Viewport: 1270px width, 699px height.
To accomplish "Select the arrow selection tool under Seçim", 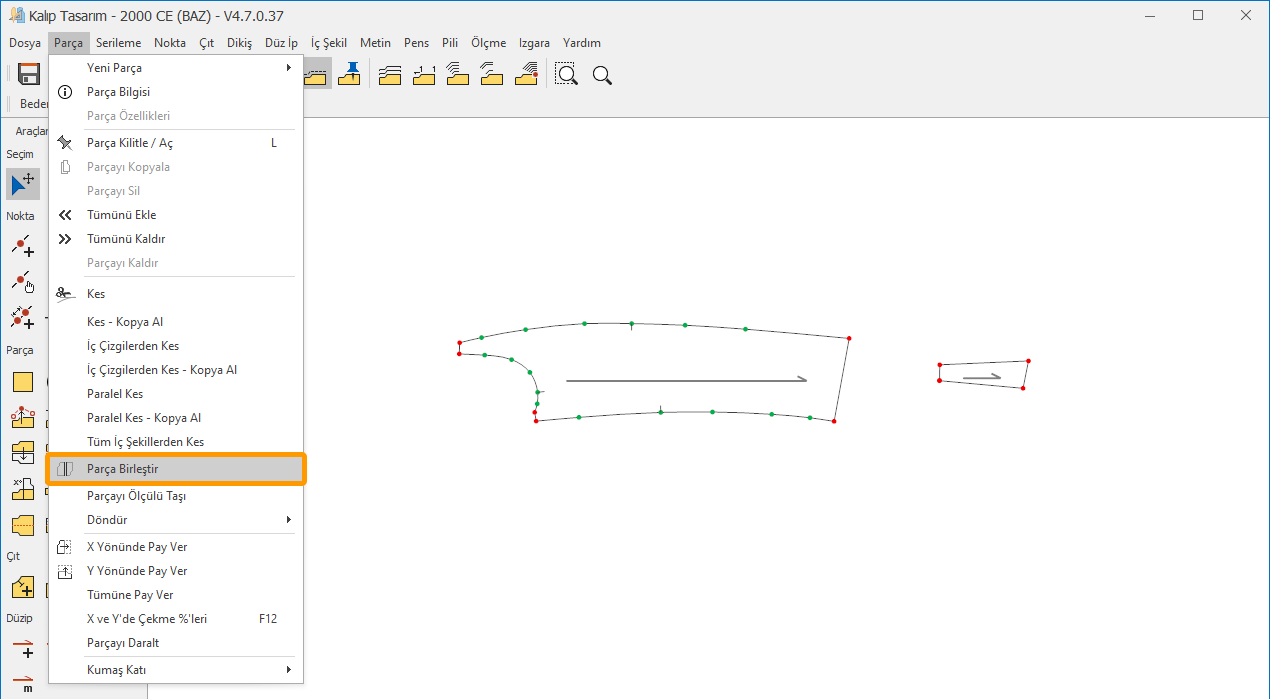I will click(x=22, y=183).
